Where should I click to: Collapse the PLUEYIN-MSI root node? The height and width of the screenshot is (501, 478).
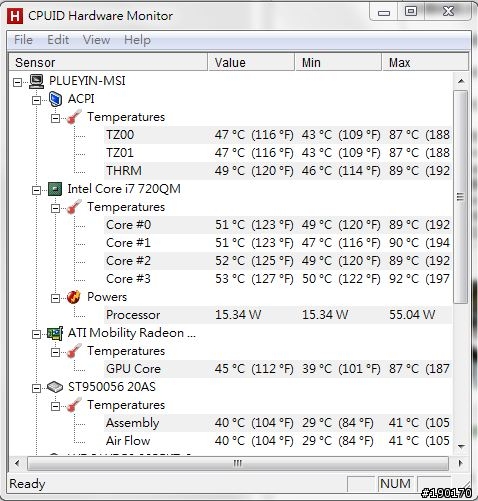tap(17, 82)
